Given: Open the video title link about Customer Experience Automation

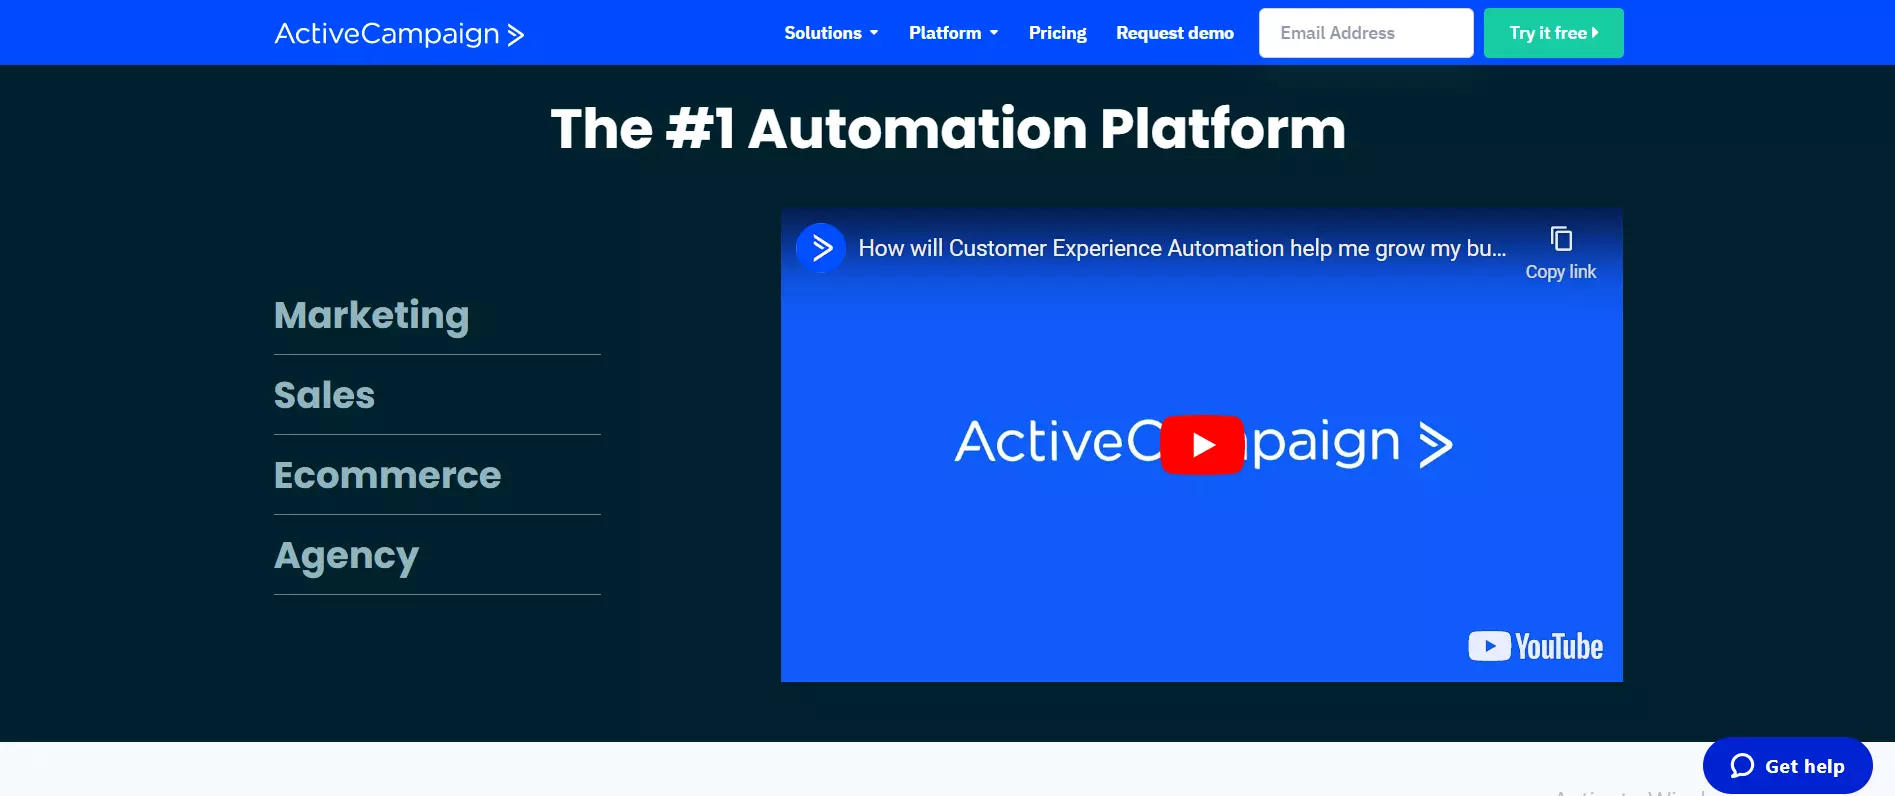Looking at the screenshot, I should point(1182,248).
